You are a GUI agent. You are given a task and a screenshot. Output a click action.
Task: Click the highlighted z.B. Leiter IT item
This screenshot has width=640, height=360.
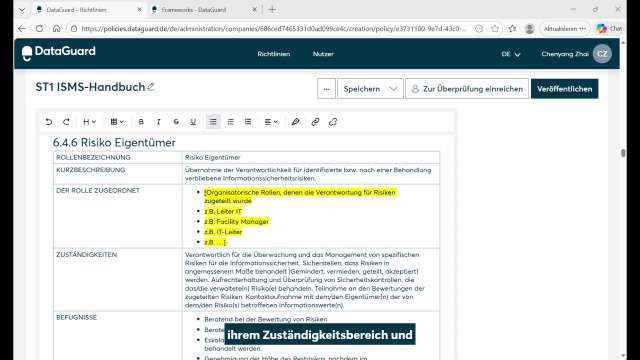click(223, 211)
